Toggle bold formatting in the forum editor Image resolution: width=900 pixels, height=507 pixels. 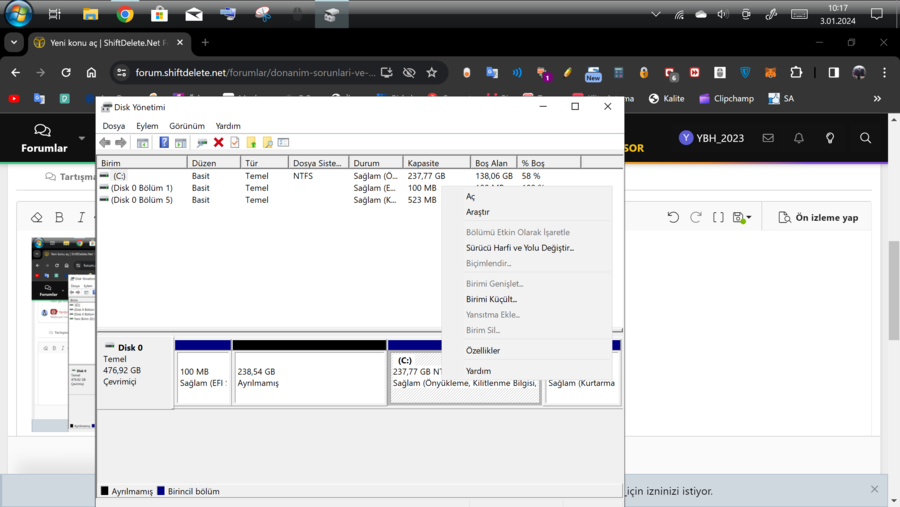point(59,217)
